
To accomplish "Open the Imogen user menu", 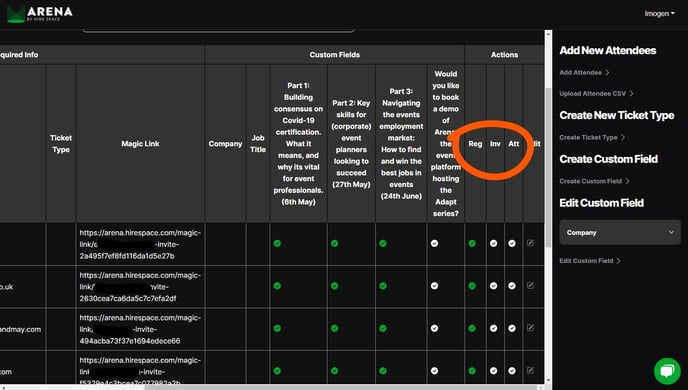I will pyautogui.click(x=659, y=14).
